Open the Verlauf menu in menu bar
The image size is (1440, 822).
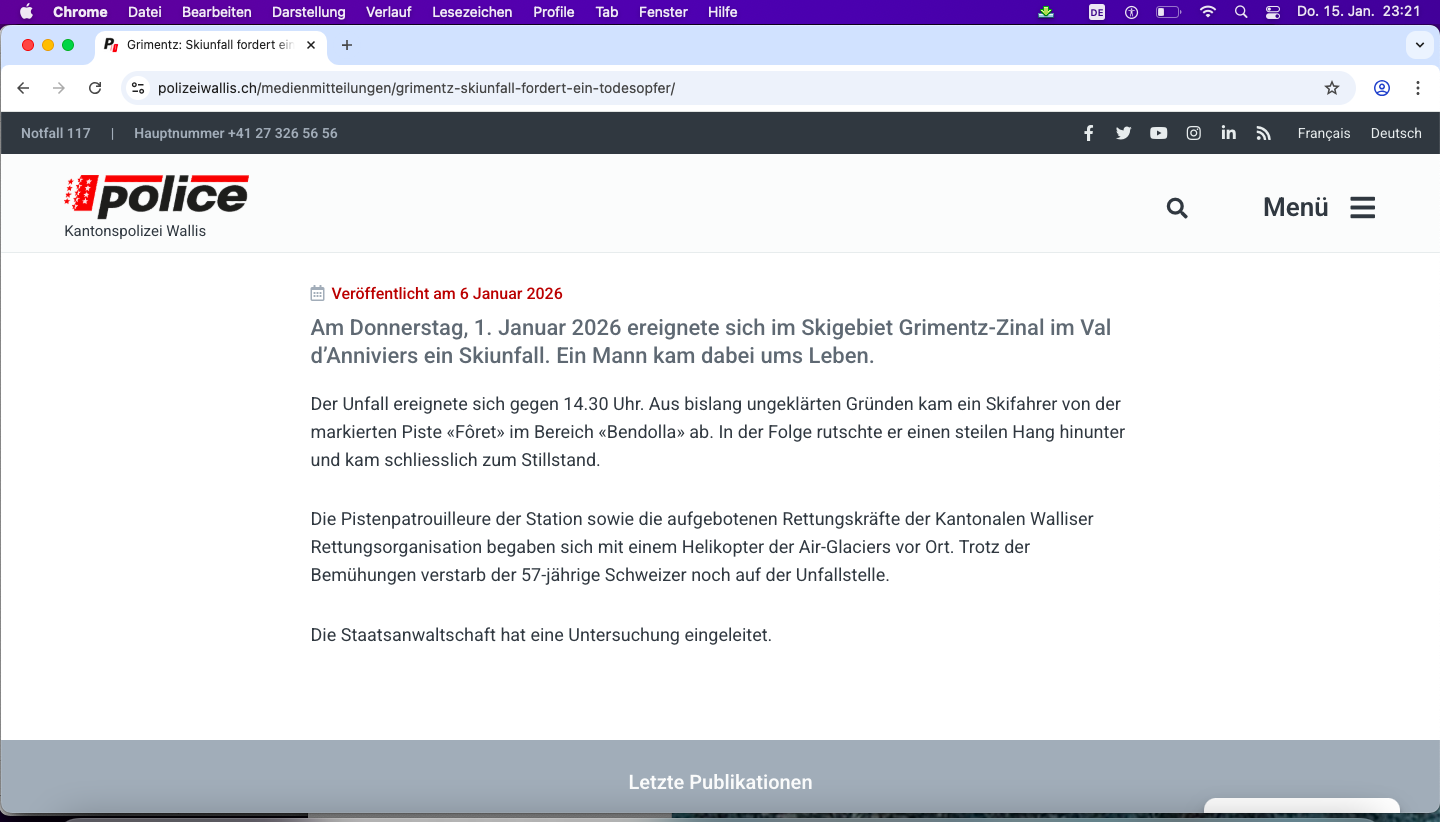[388, 12]
